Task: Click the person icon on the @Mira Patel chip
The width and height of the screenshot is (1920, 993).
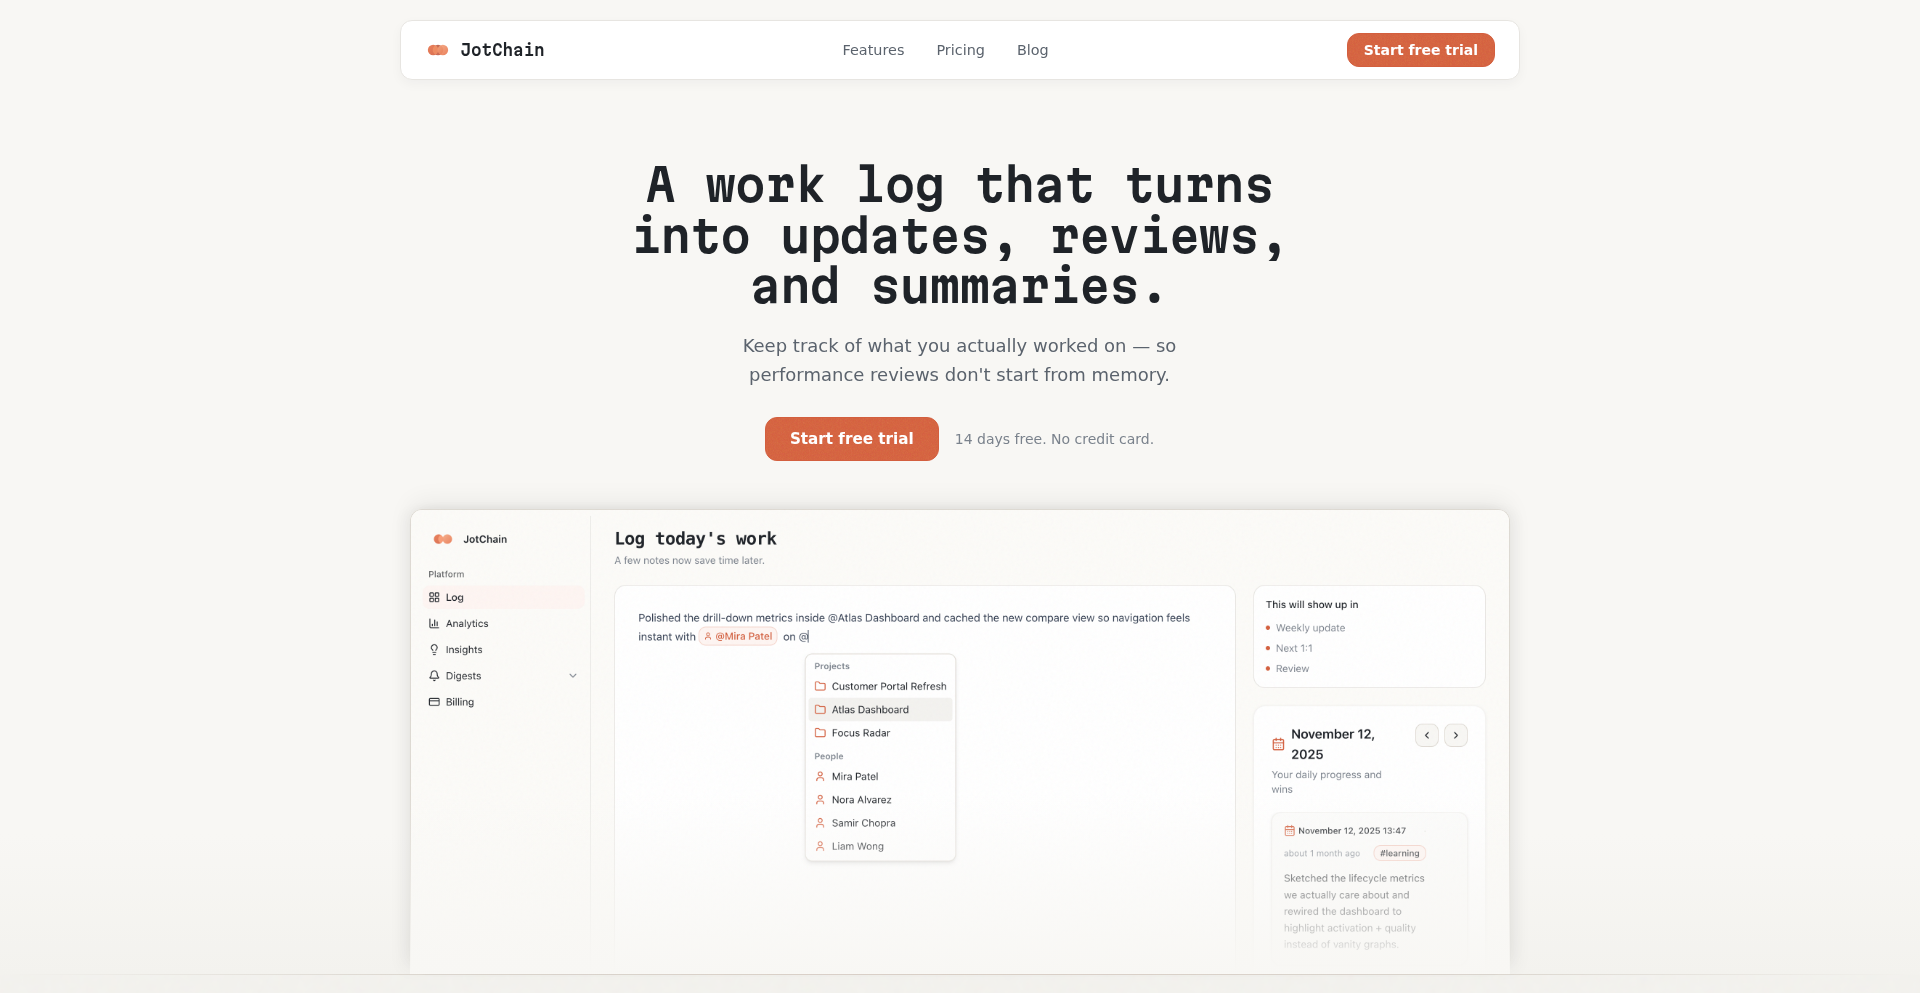Action: [708, 636]
